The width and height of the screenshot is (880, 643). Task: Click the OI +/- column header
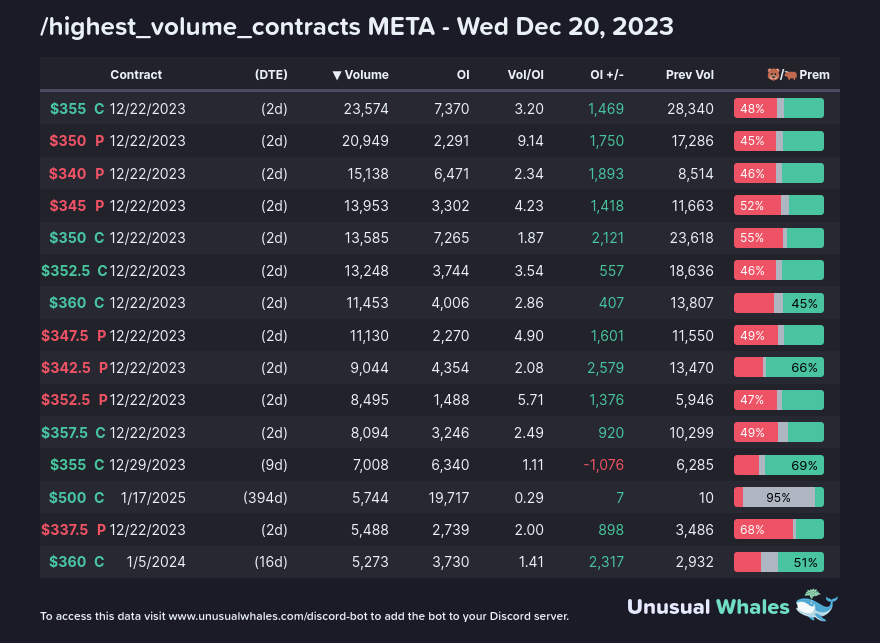click(606, 75)
